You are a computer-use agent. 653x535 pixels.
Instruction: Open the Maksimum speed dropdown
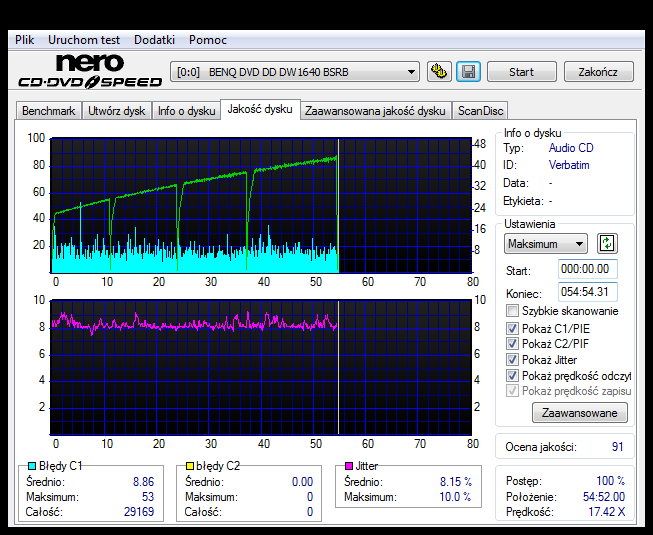546,244
